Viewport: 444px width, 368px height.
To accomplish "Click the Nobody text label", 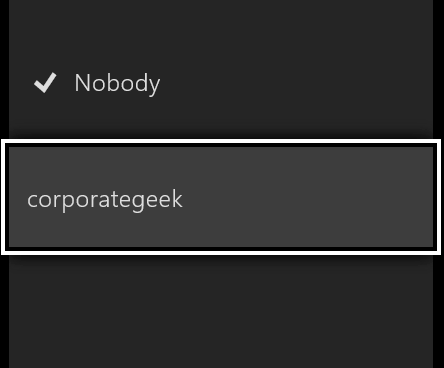I will (117, 83).
